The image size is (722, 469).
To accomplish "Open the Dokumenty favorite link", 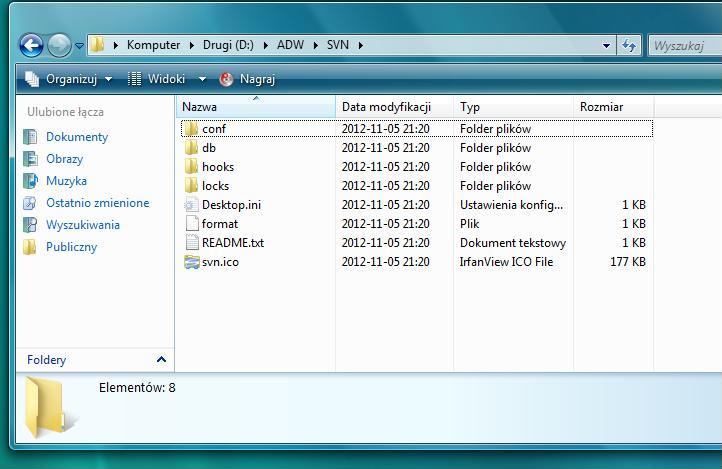I will (x=76, y=137).
